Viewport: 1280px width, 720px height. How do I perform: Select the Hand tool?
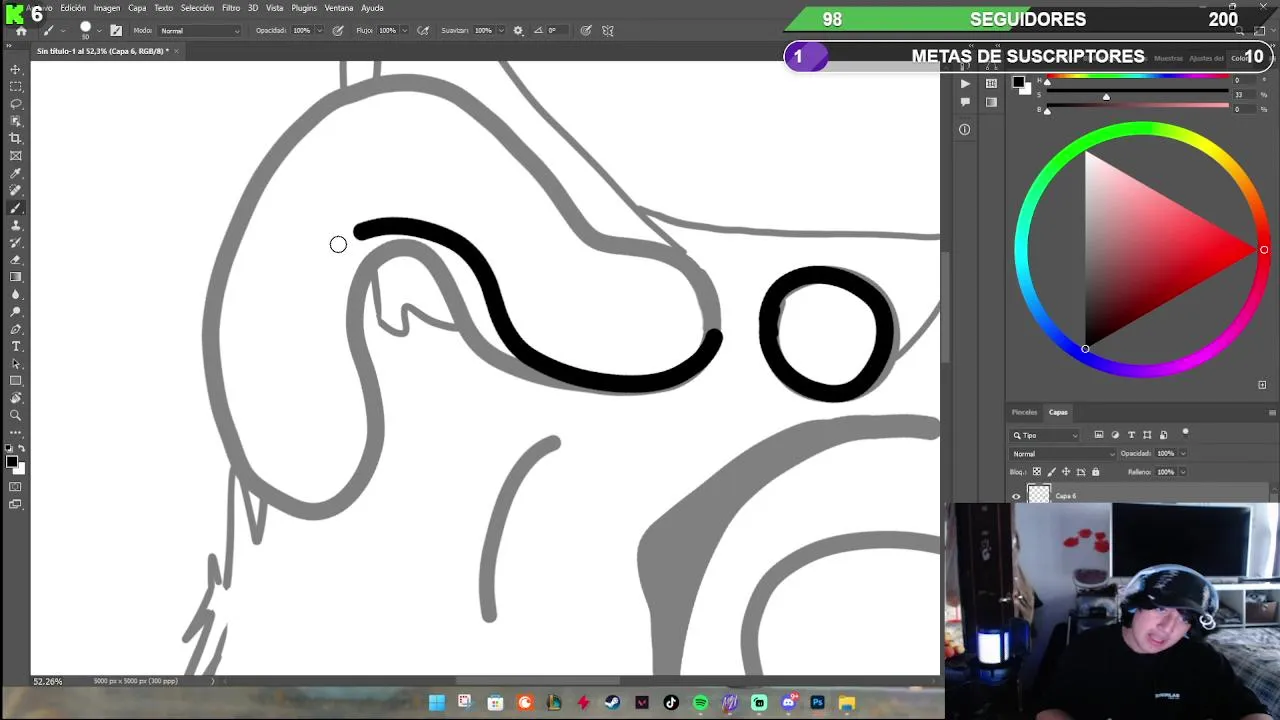[x=16, y=398]
